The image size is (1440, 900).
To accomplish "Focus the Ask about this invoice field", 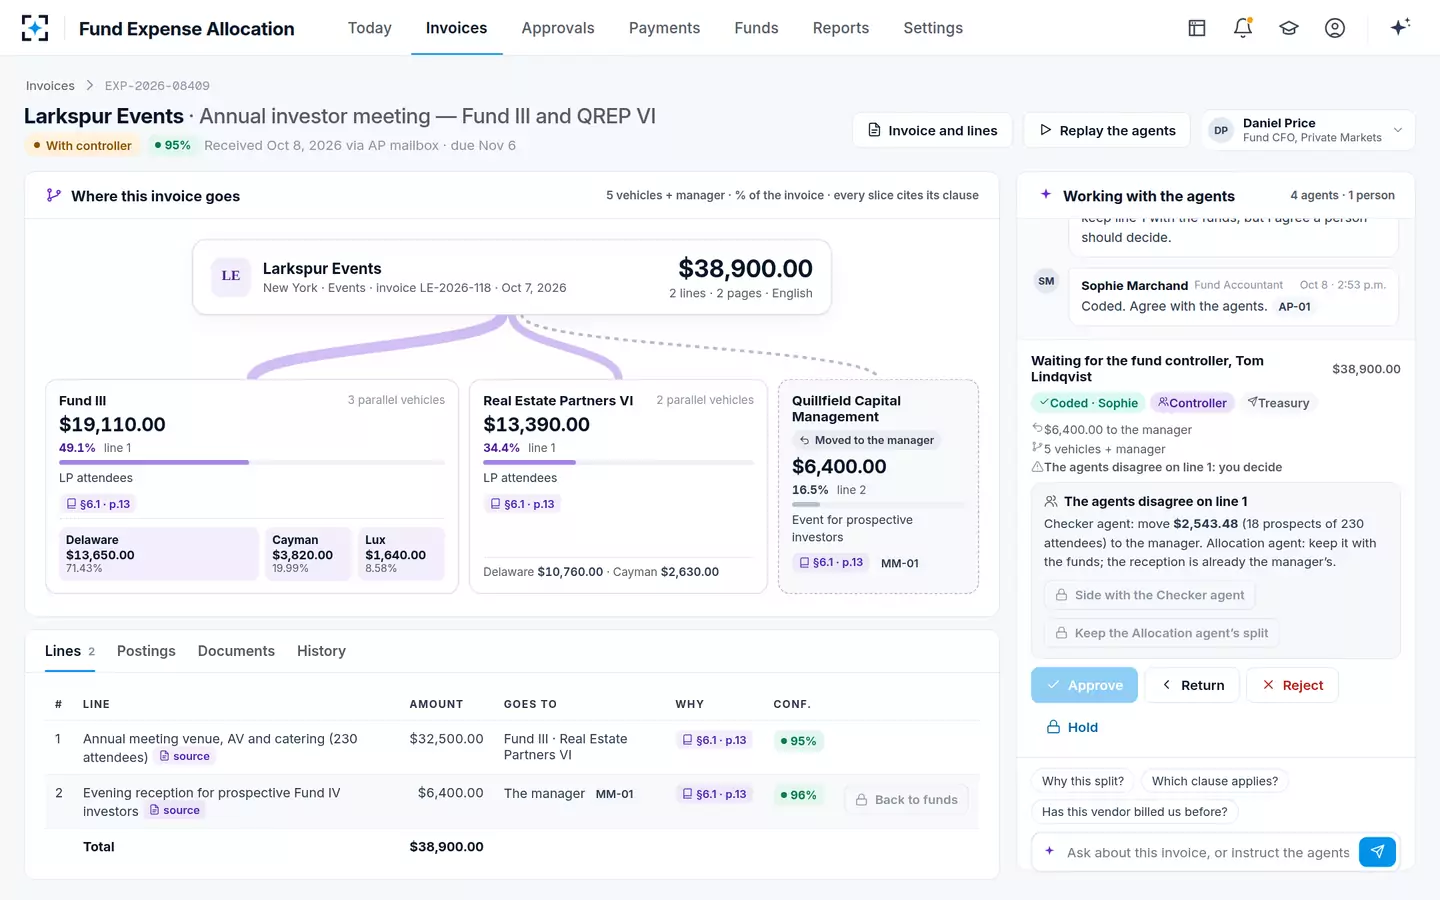I will coord(1208,853).
